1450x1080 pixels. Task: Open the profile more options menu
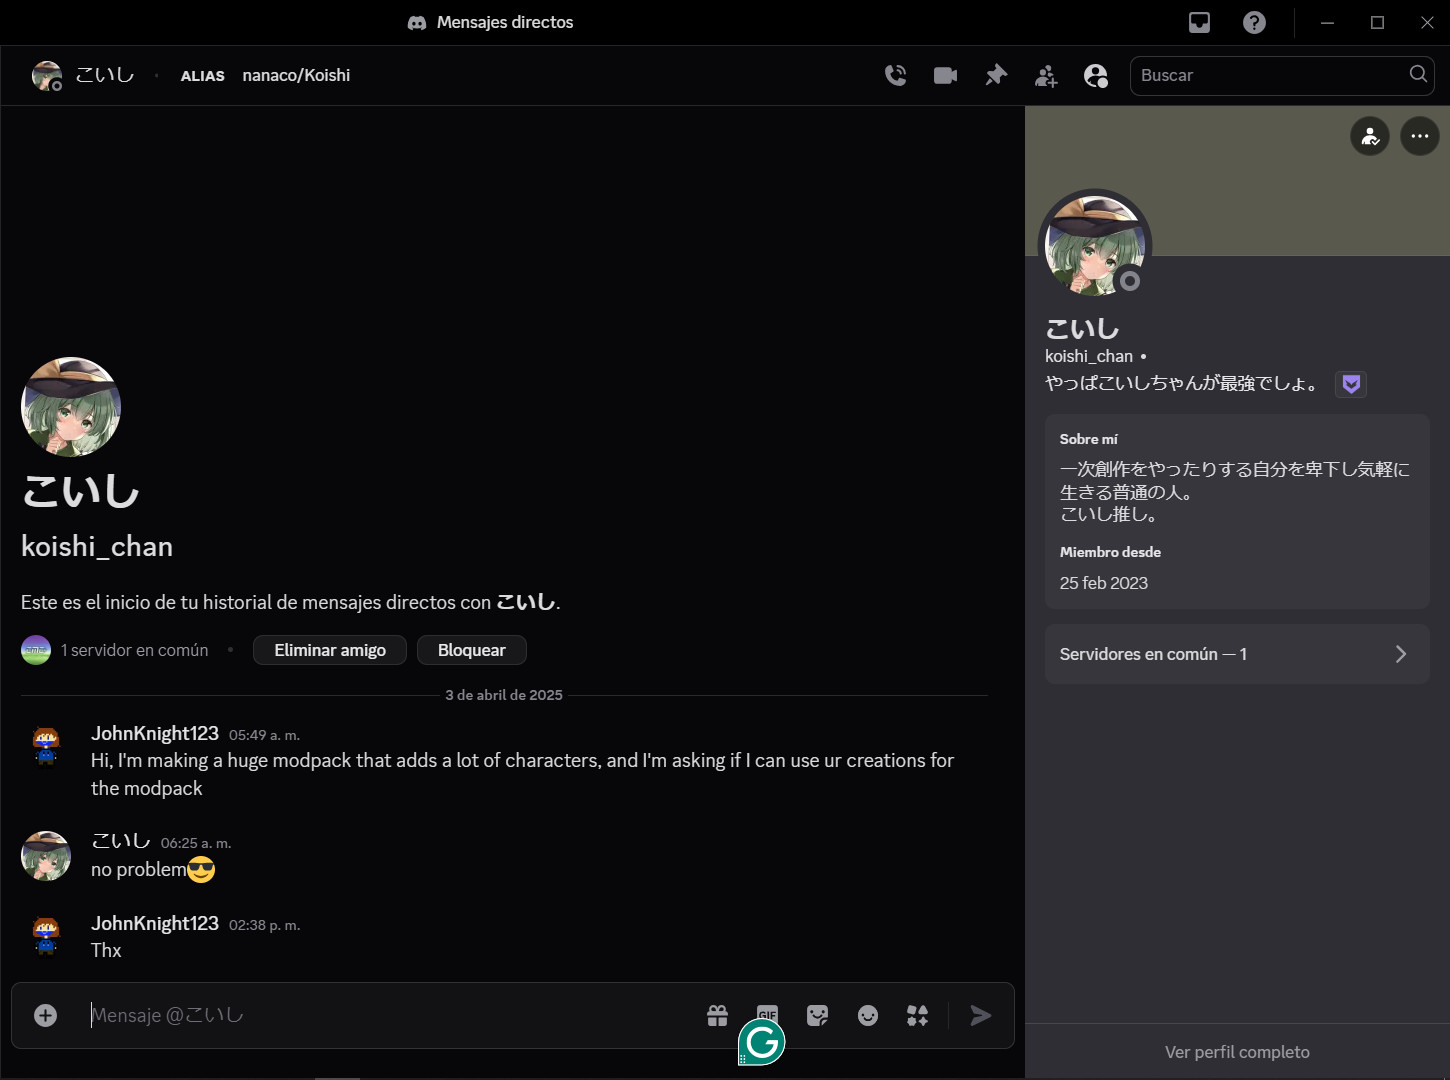click(1419, 136)
